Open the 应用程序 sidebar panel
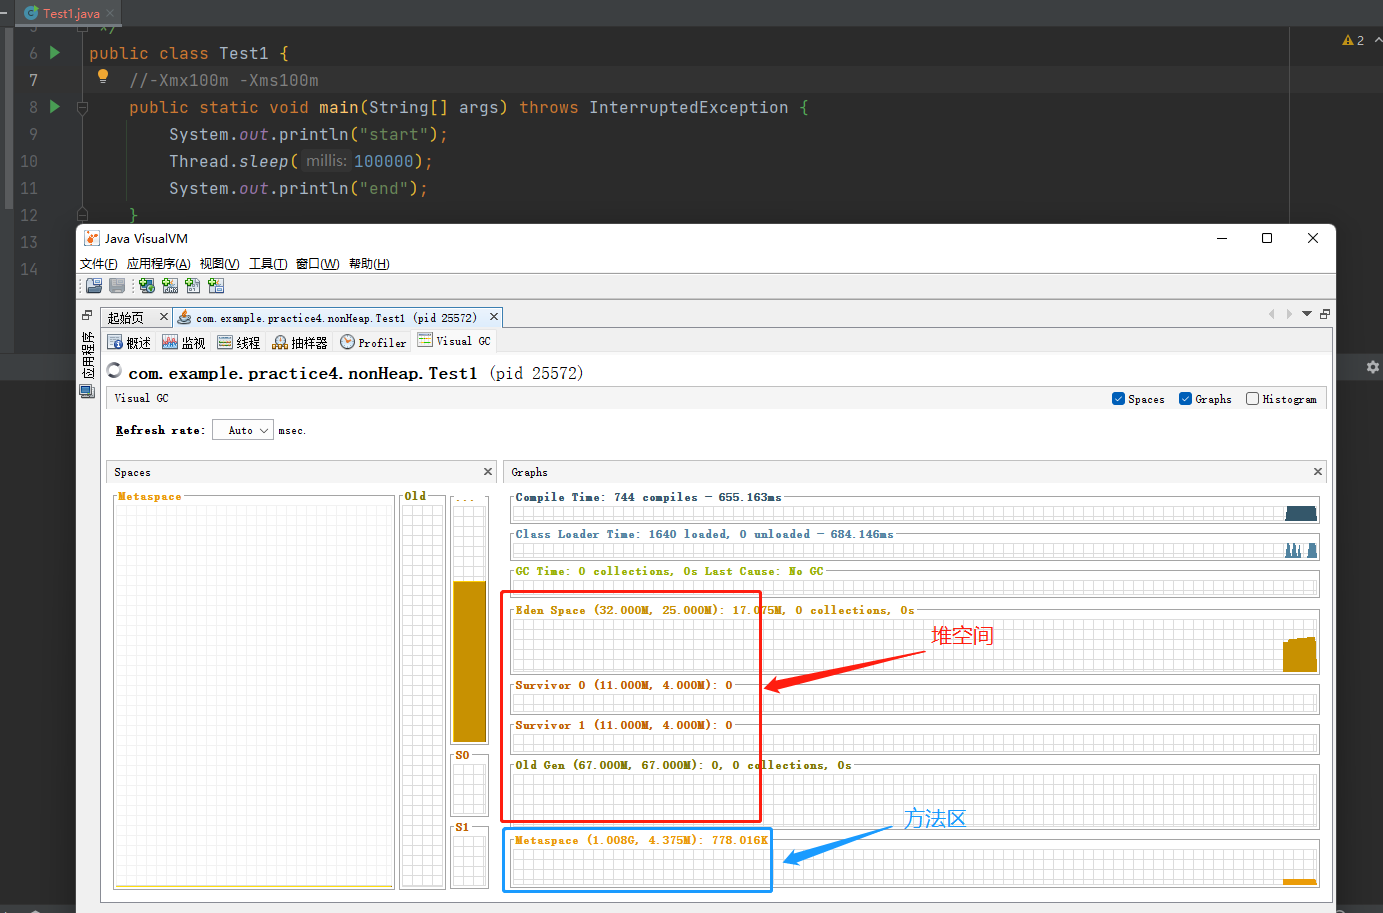This screenshot has height=913, width=1383. tap(87, 355)
